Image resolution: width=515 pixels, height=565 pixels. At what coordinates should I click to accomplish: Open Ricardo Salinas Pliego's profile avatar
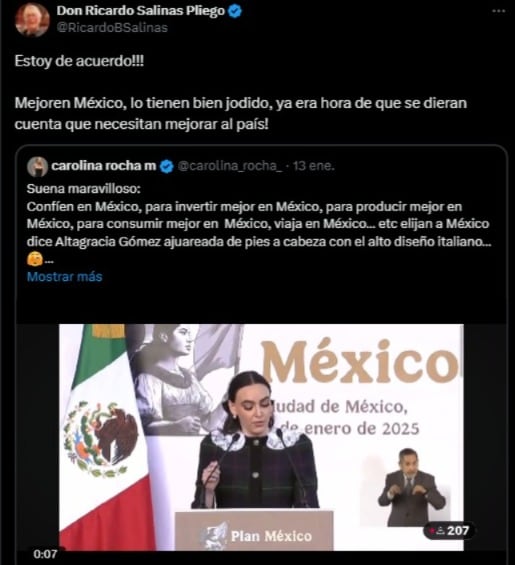[32, 20]
